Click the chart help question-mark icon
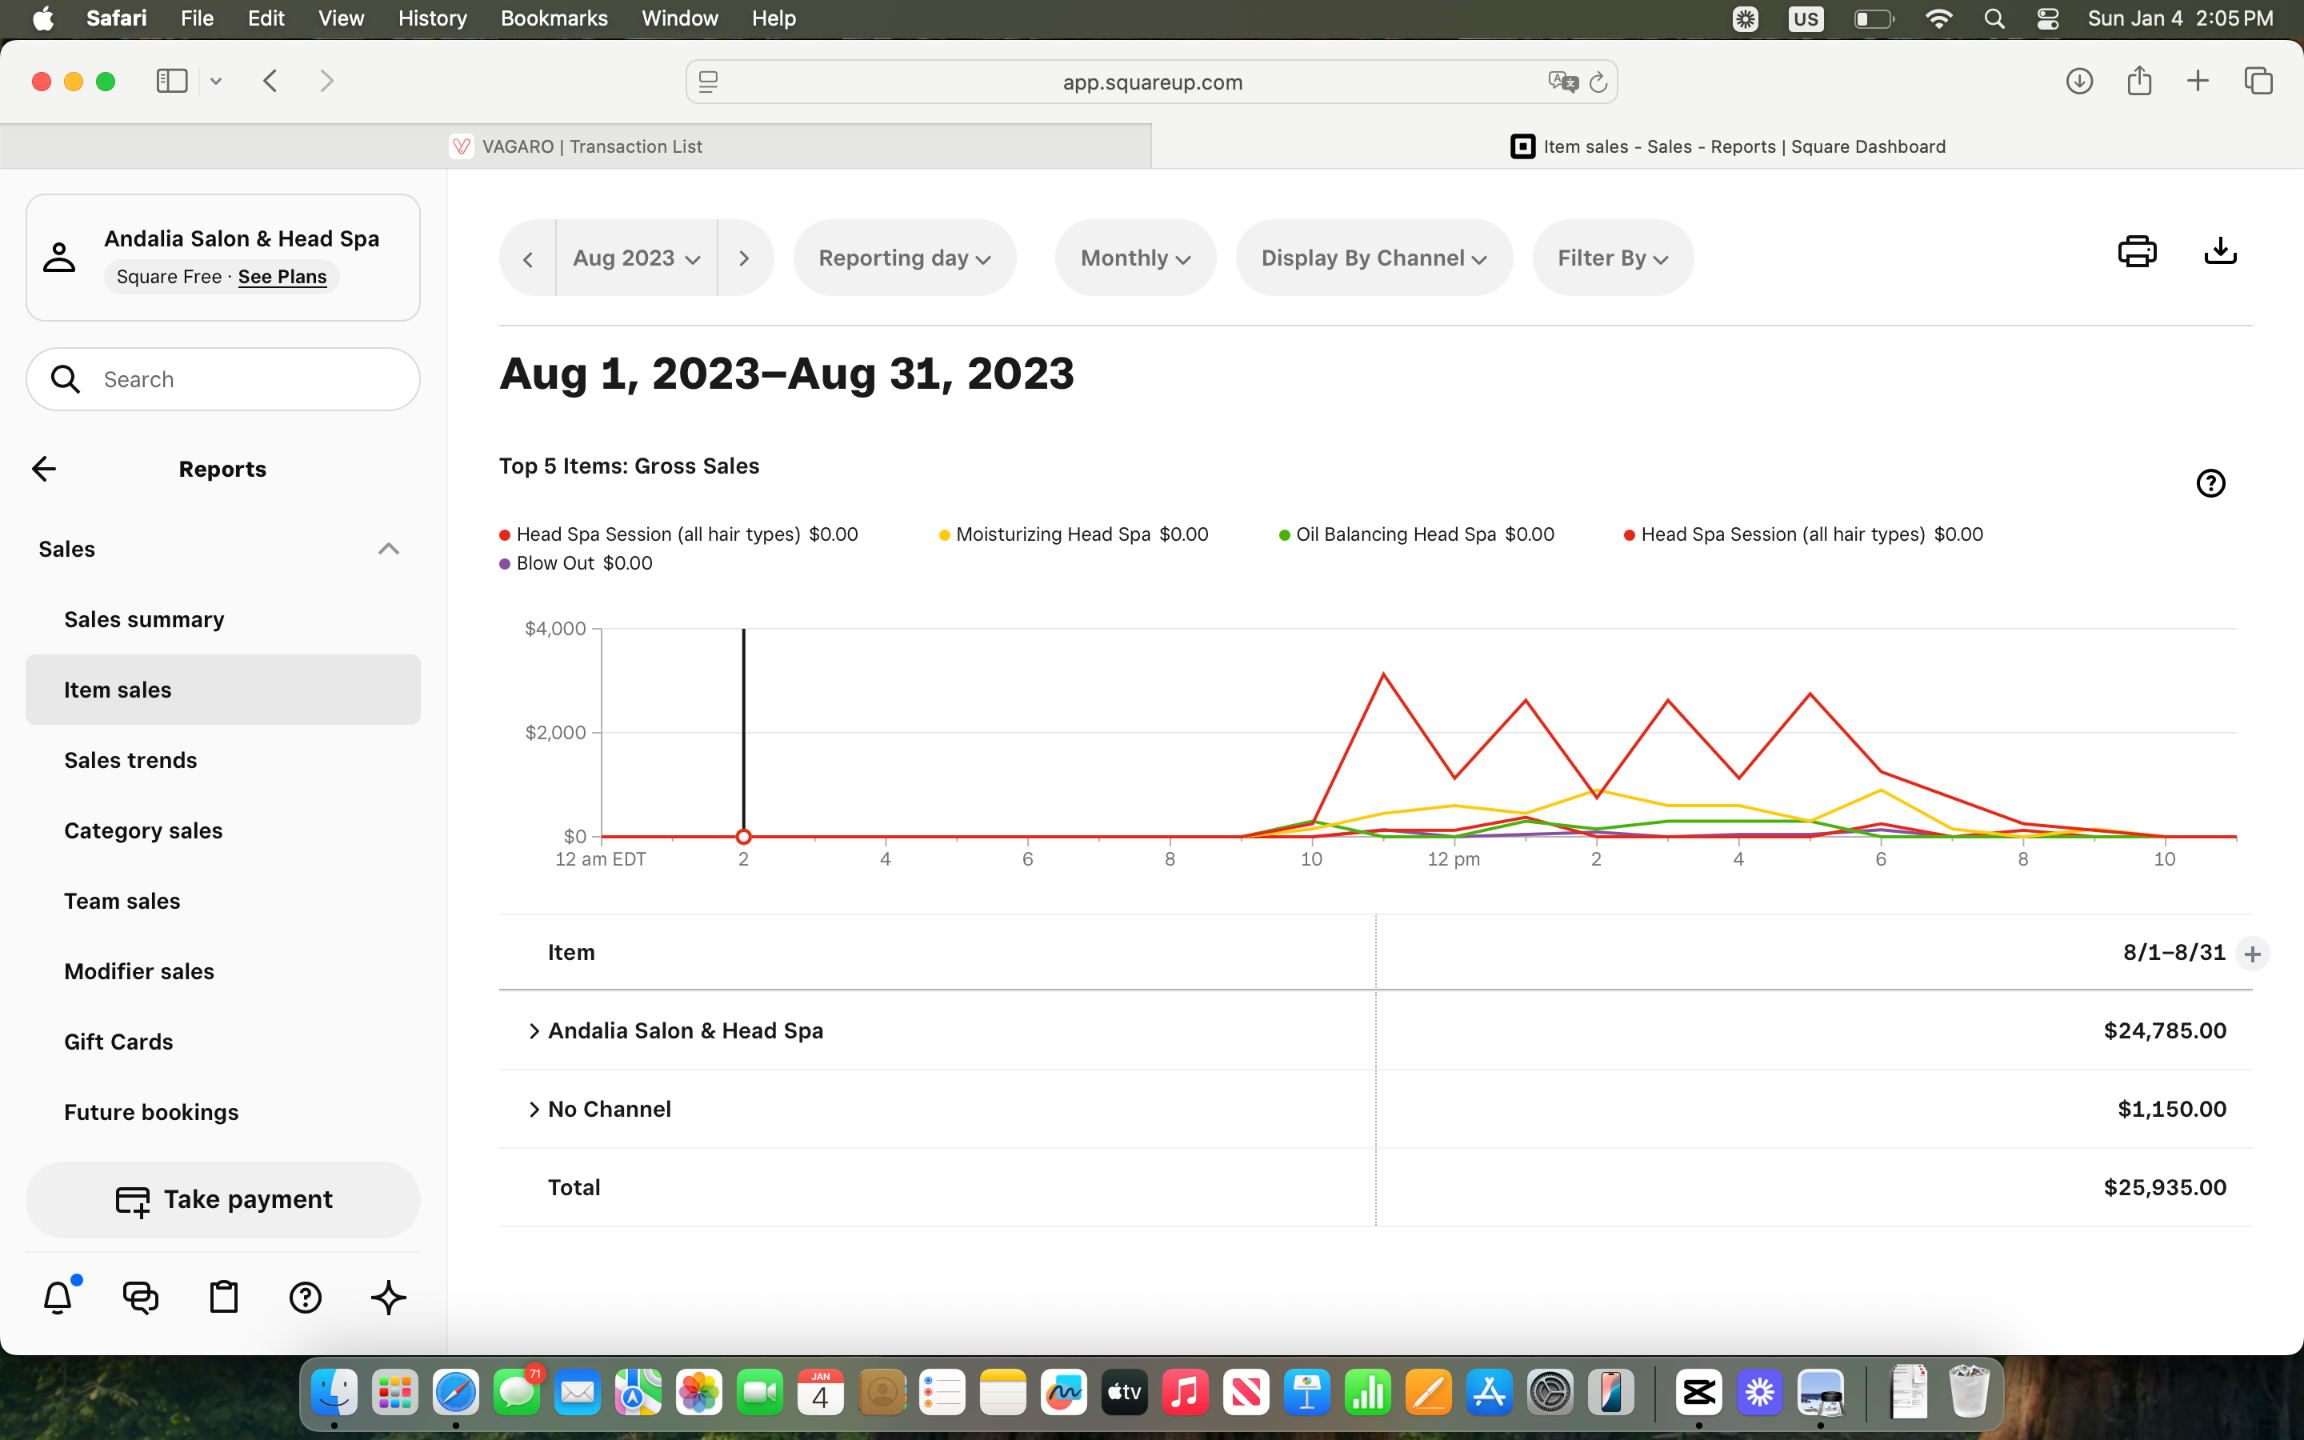Screen dimensions: 2304x1440 pyautogui.click(x=2210, y=484)
